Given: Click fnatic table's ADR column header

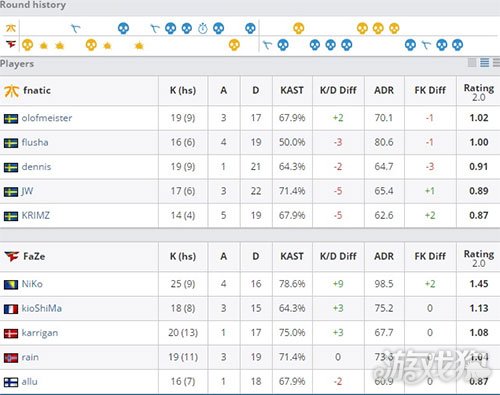Looking at the screenshot, I should pyautogui.click(x=384, y=90).
